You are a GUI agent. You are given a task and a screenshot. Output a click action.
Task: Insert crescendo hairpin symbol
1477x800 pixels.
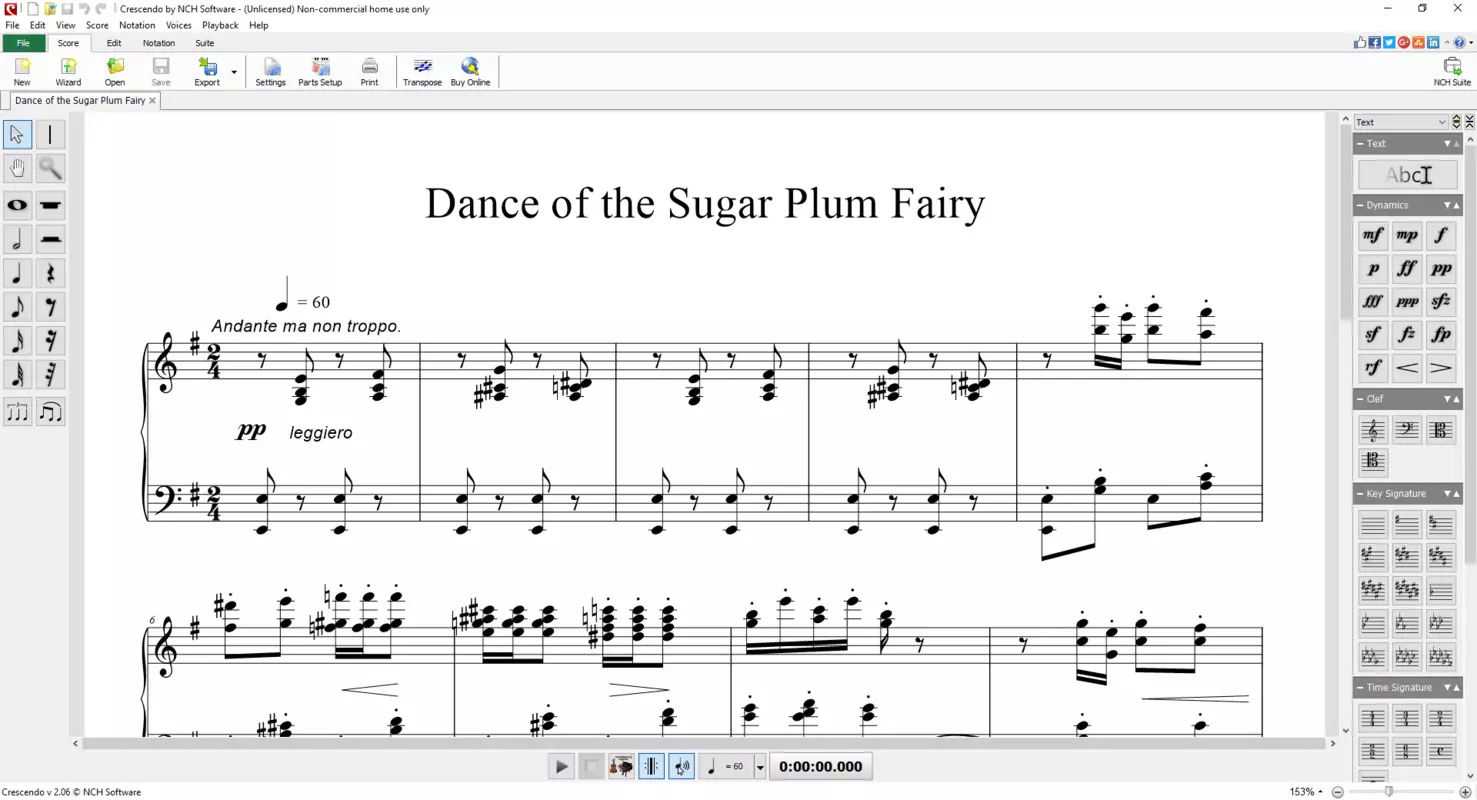pos(1407,368)
